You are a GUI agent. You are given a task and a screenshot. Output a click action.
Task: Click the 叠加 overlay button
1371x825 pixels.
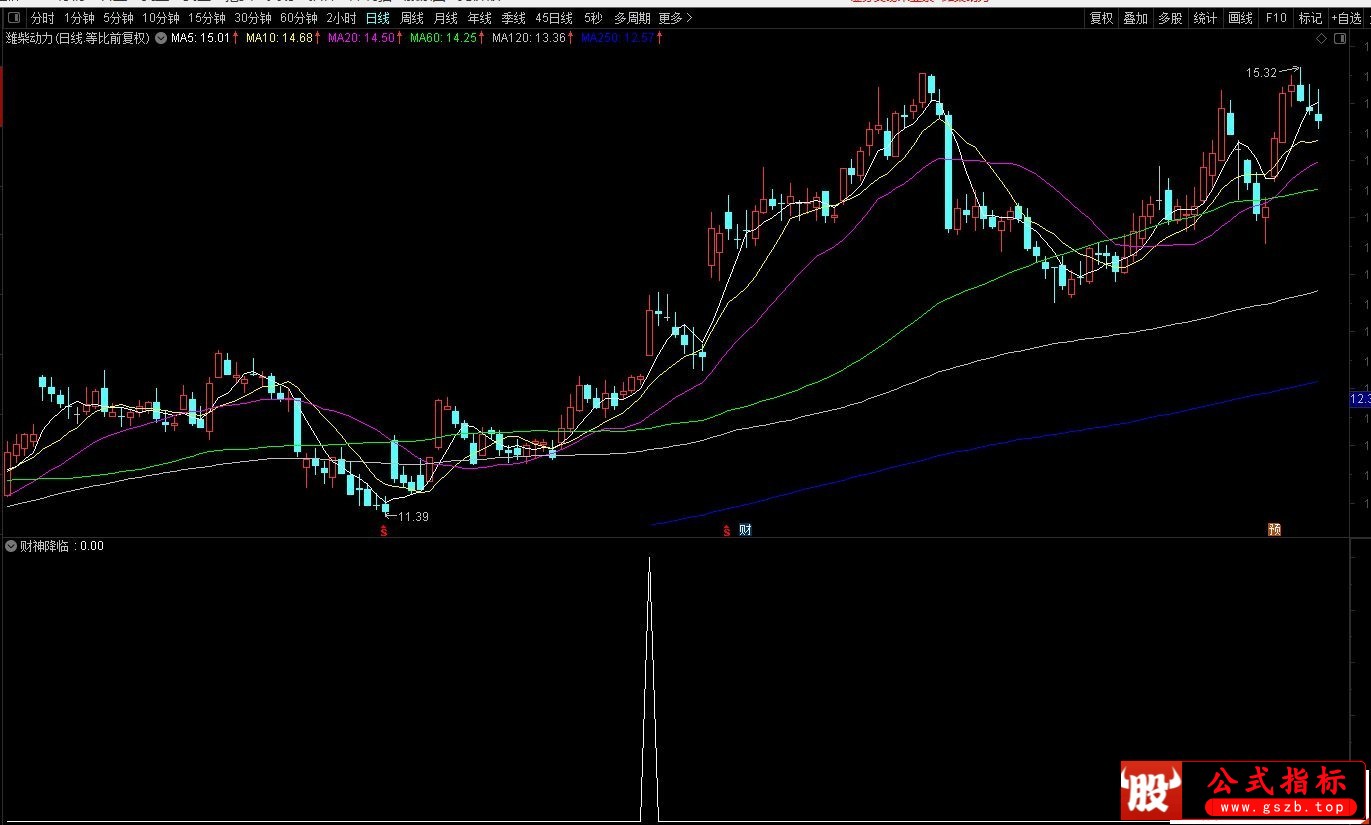point(1135,18)
